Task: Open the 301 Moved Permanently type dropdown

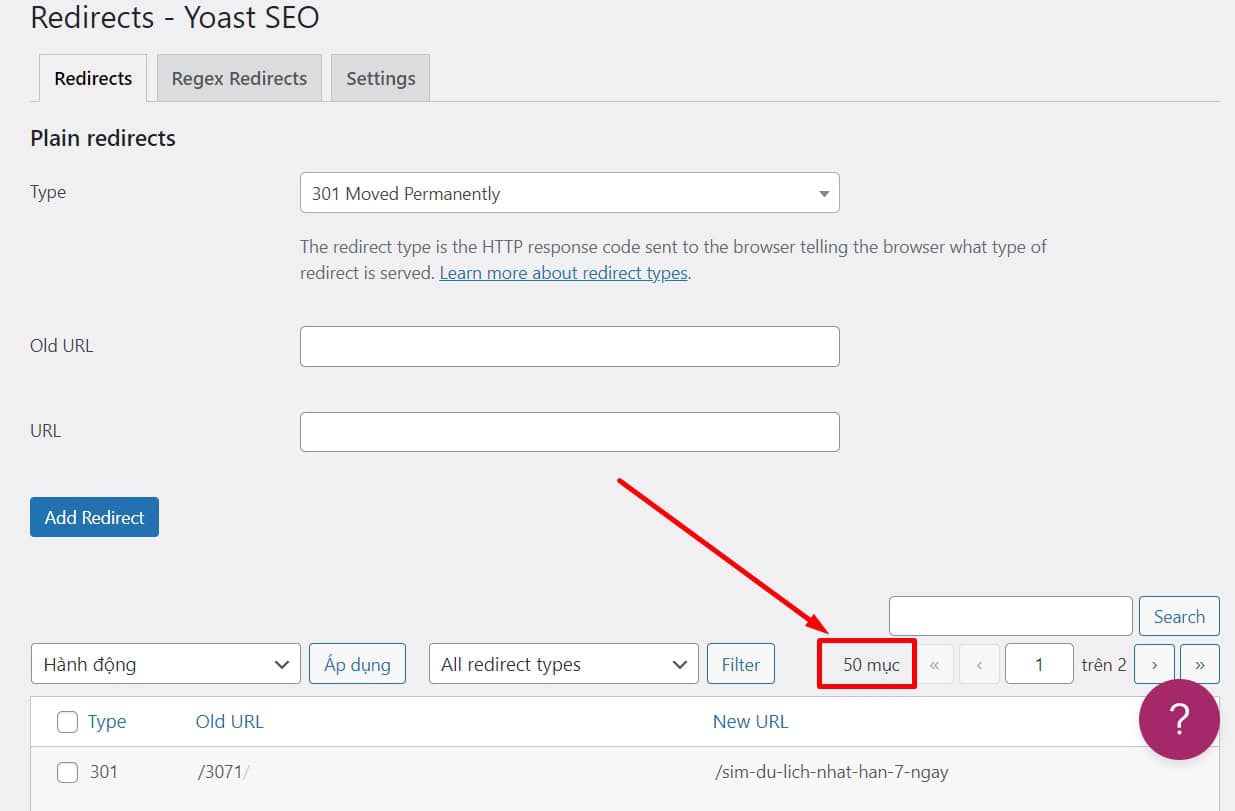Action: click(x=569, y=193)
